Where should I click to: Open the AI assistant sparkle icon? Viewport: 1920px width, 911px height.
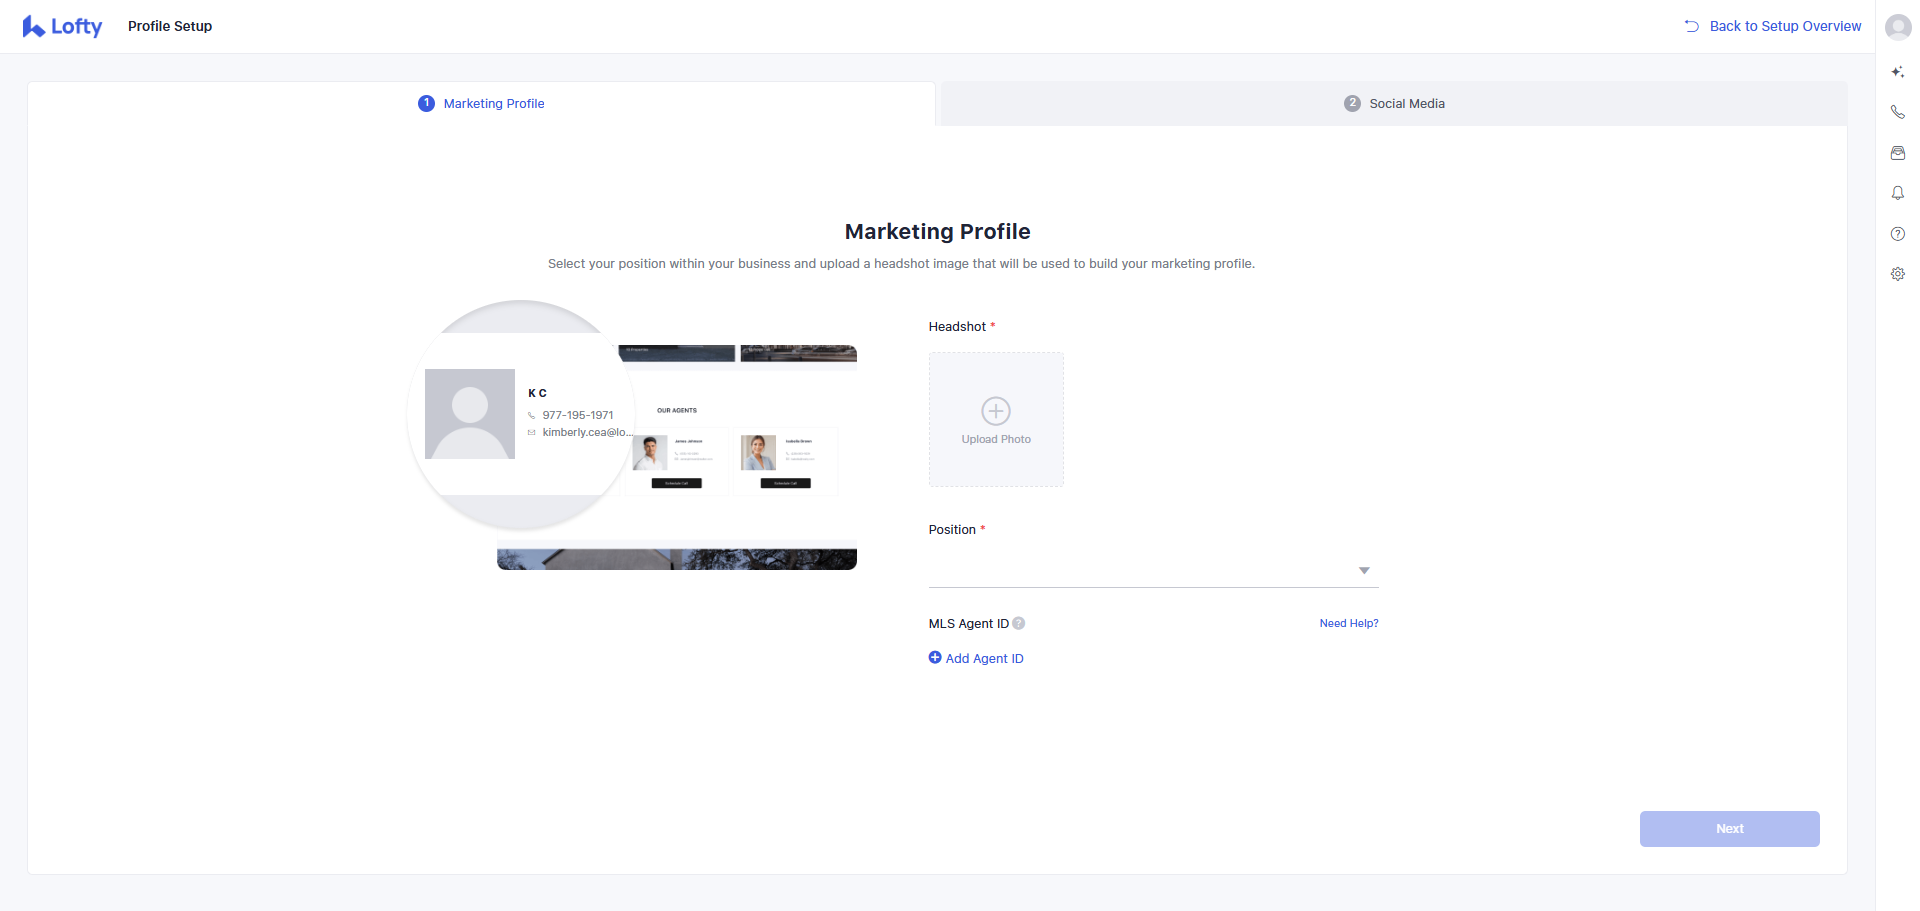[x=1897, y=72]
